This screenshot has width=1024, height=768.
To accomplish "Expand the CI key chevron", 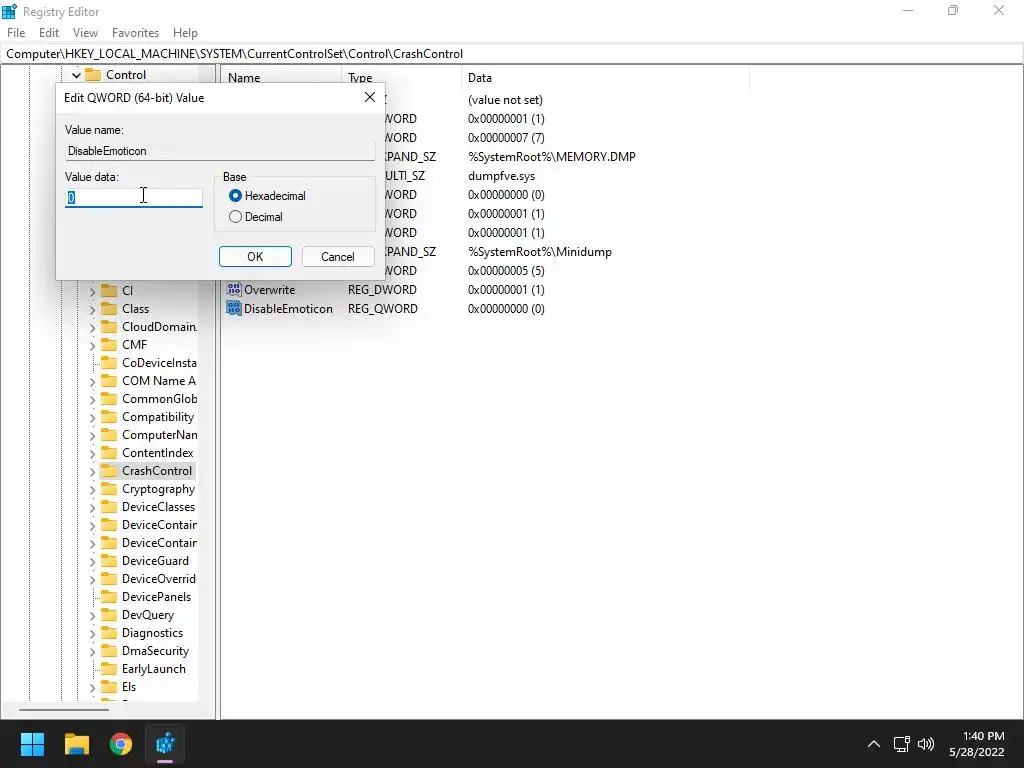I will 92,291.
